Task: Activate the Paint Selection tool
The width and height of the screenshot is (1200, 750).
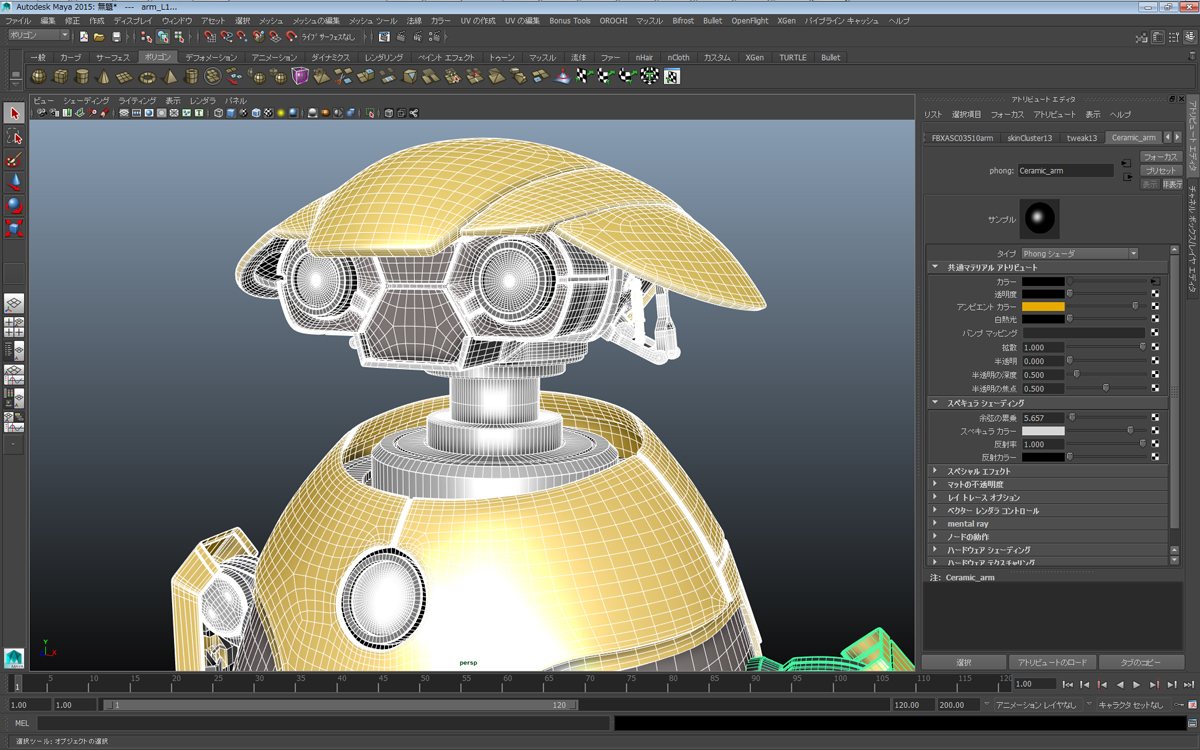Action: pyautogui.click(x=14, y=160)
